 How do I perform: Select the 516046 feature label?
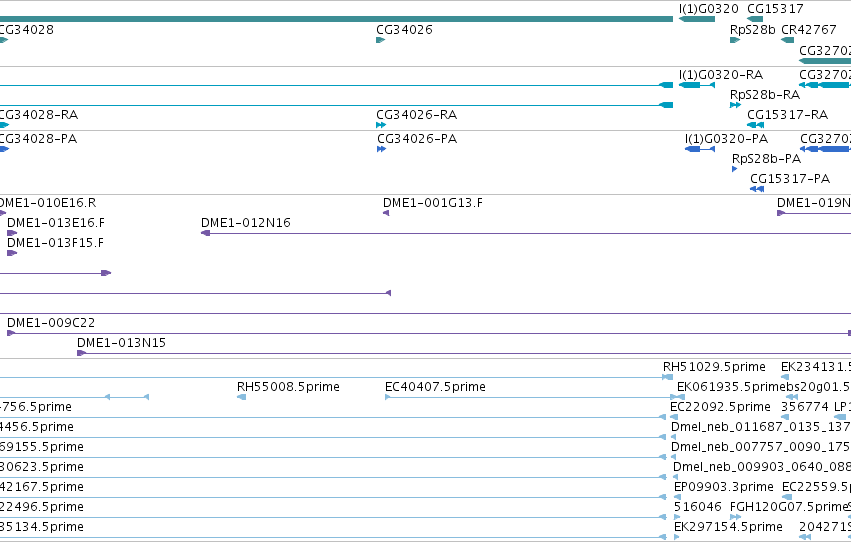[x=697, y=507]
